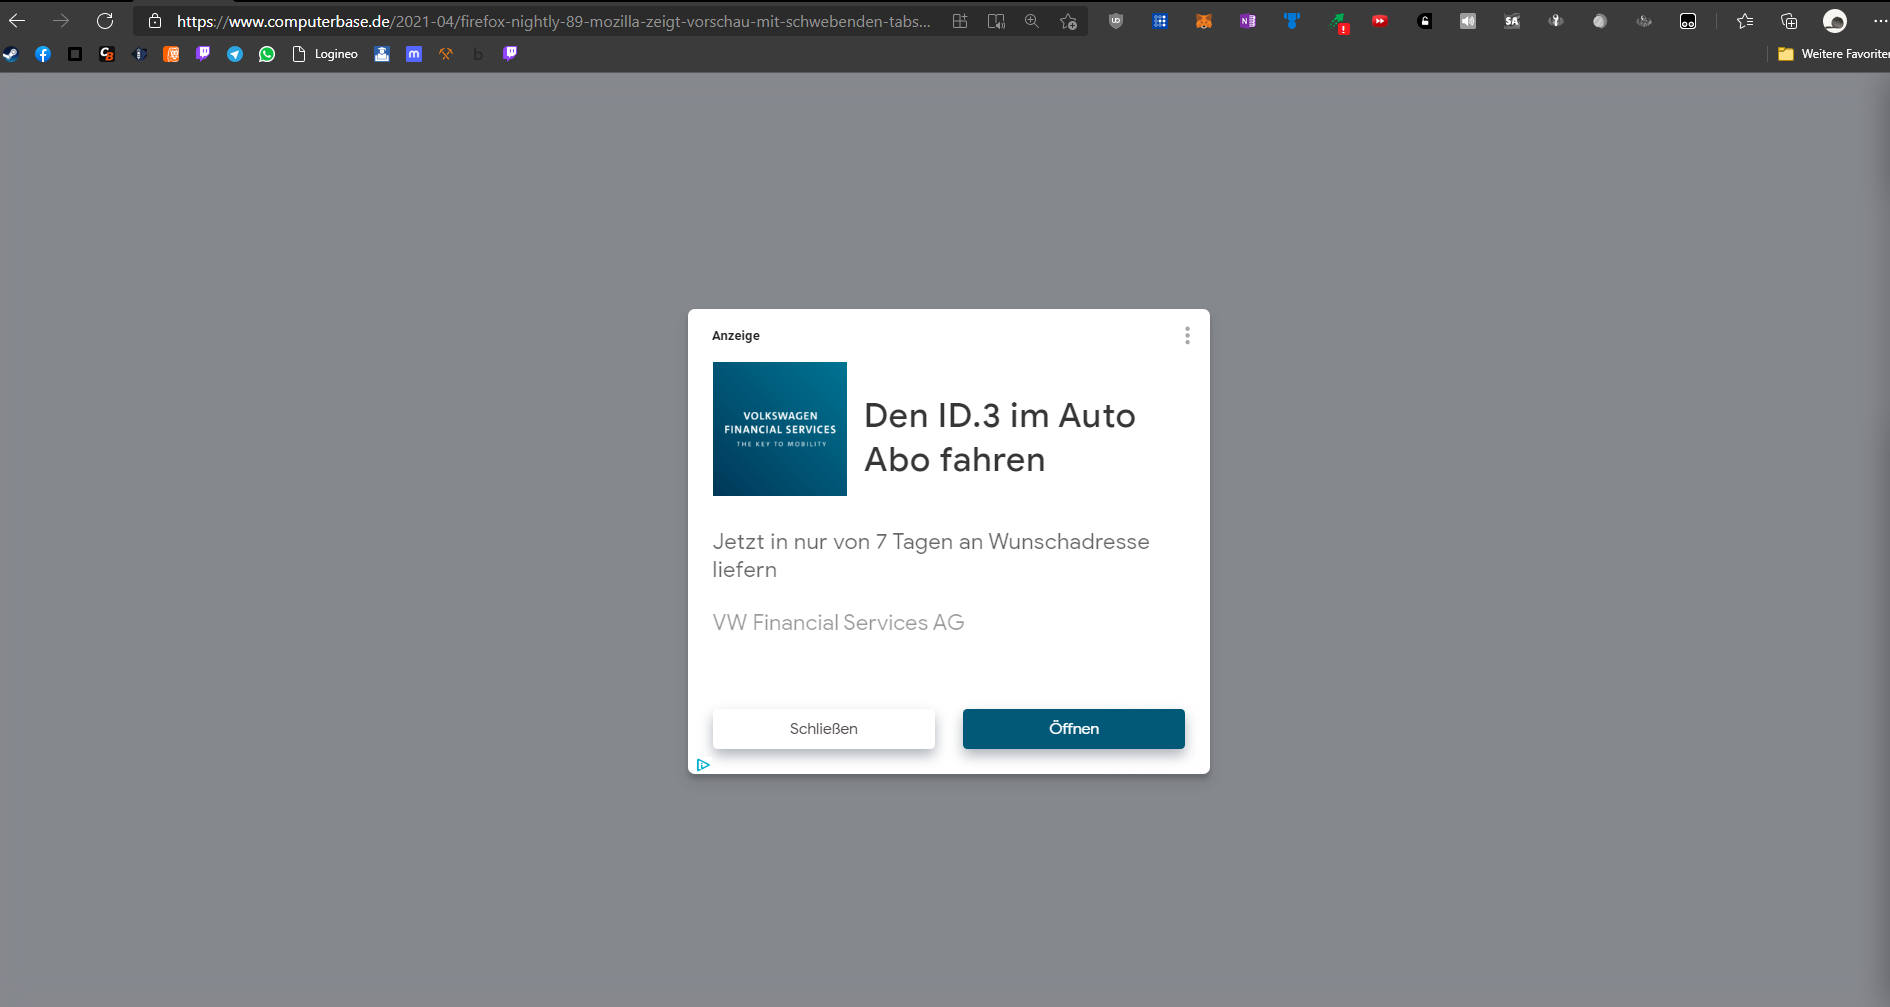
Task: Open the ComputerBase bookmark icon
Action: (x=107, y=54)
